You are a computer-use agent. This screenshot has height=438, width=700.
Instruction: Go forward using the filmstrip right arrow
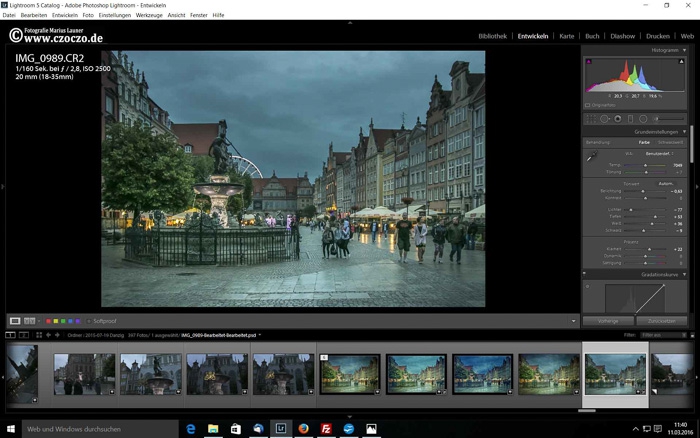(x=58, y=335)
